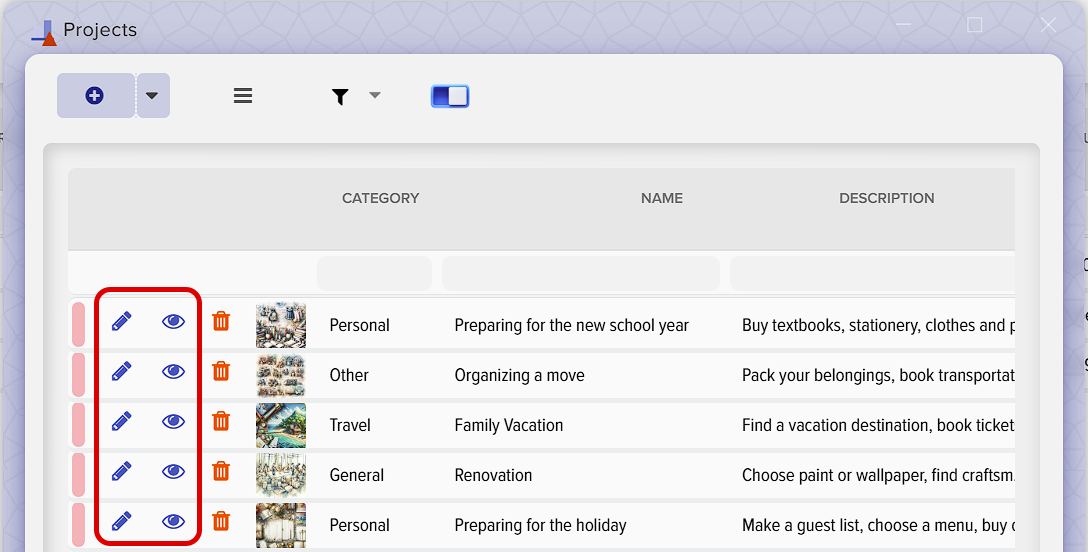
Task: Open thumbnail of 'Preparing for the holiday'
Action: pyautogui.click(x=281, y=525)
